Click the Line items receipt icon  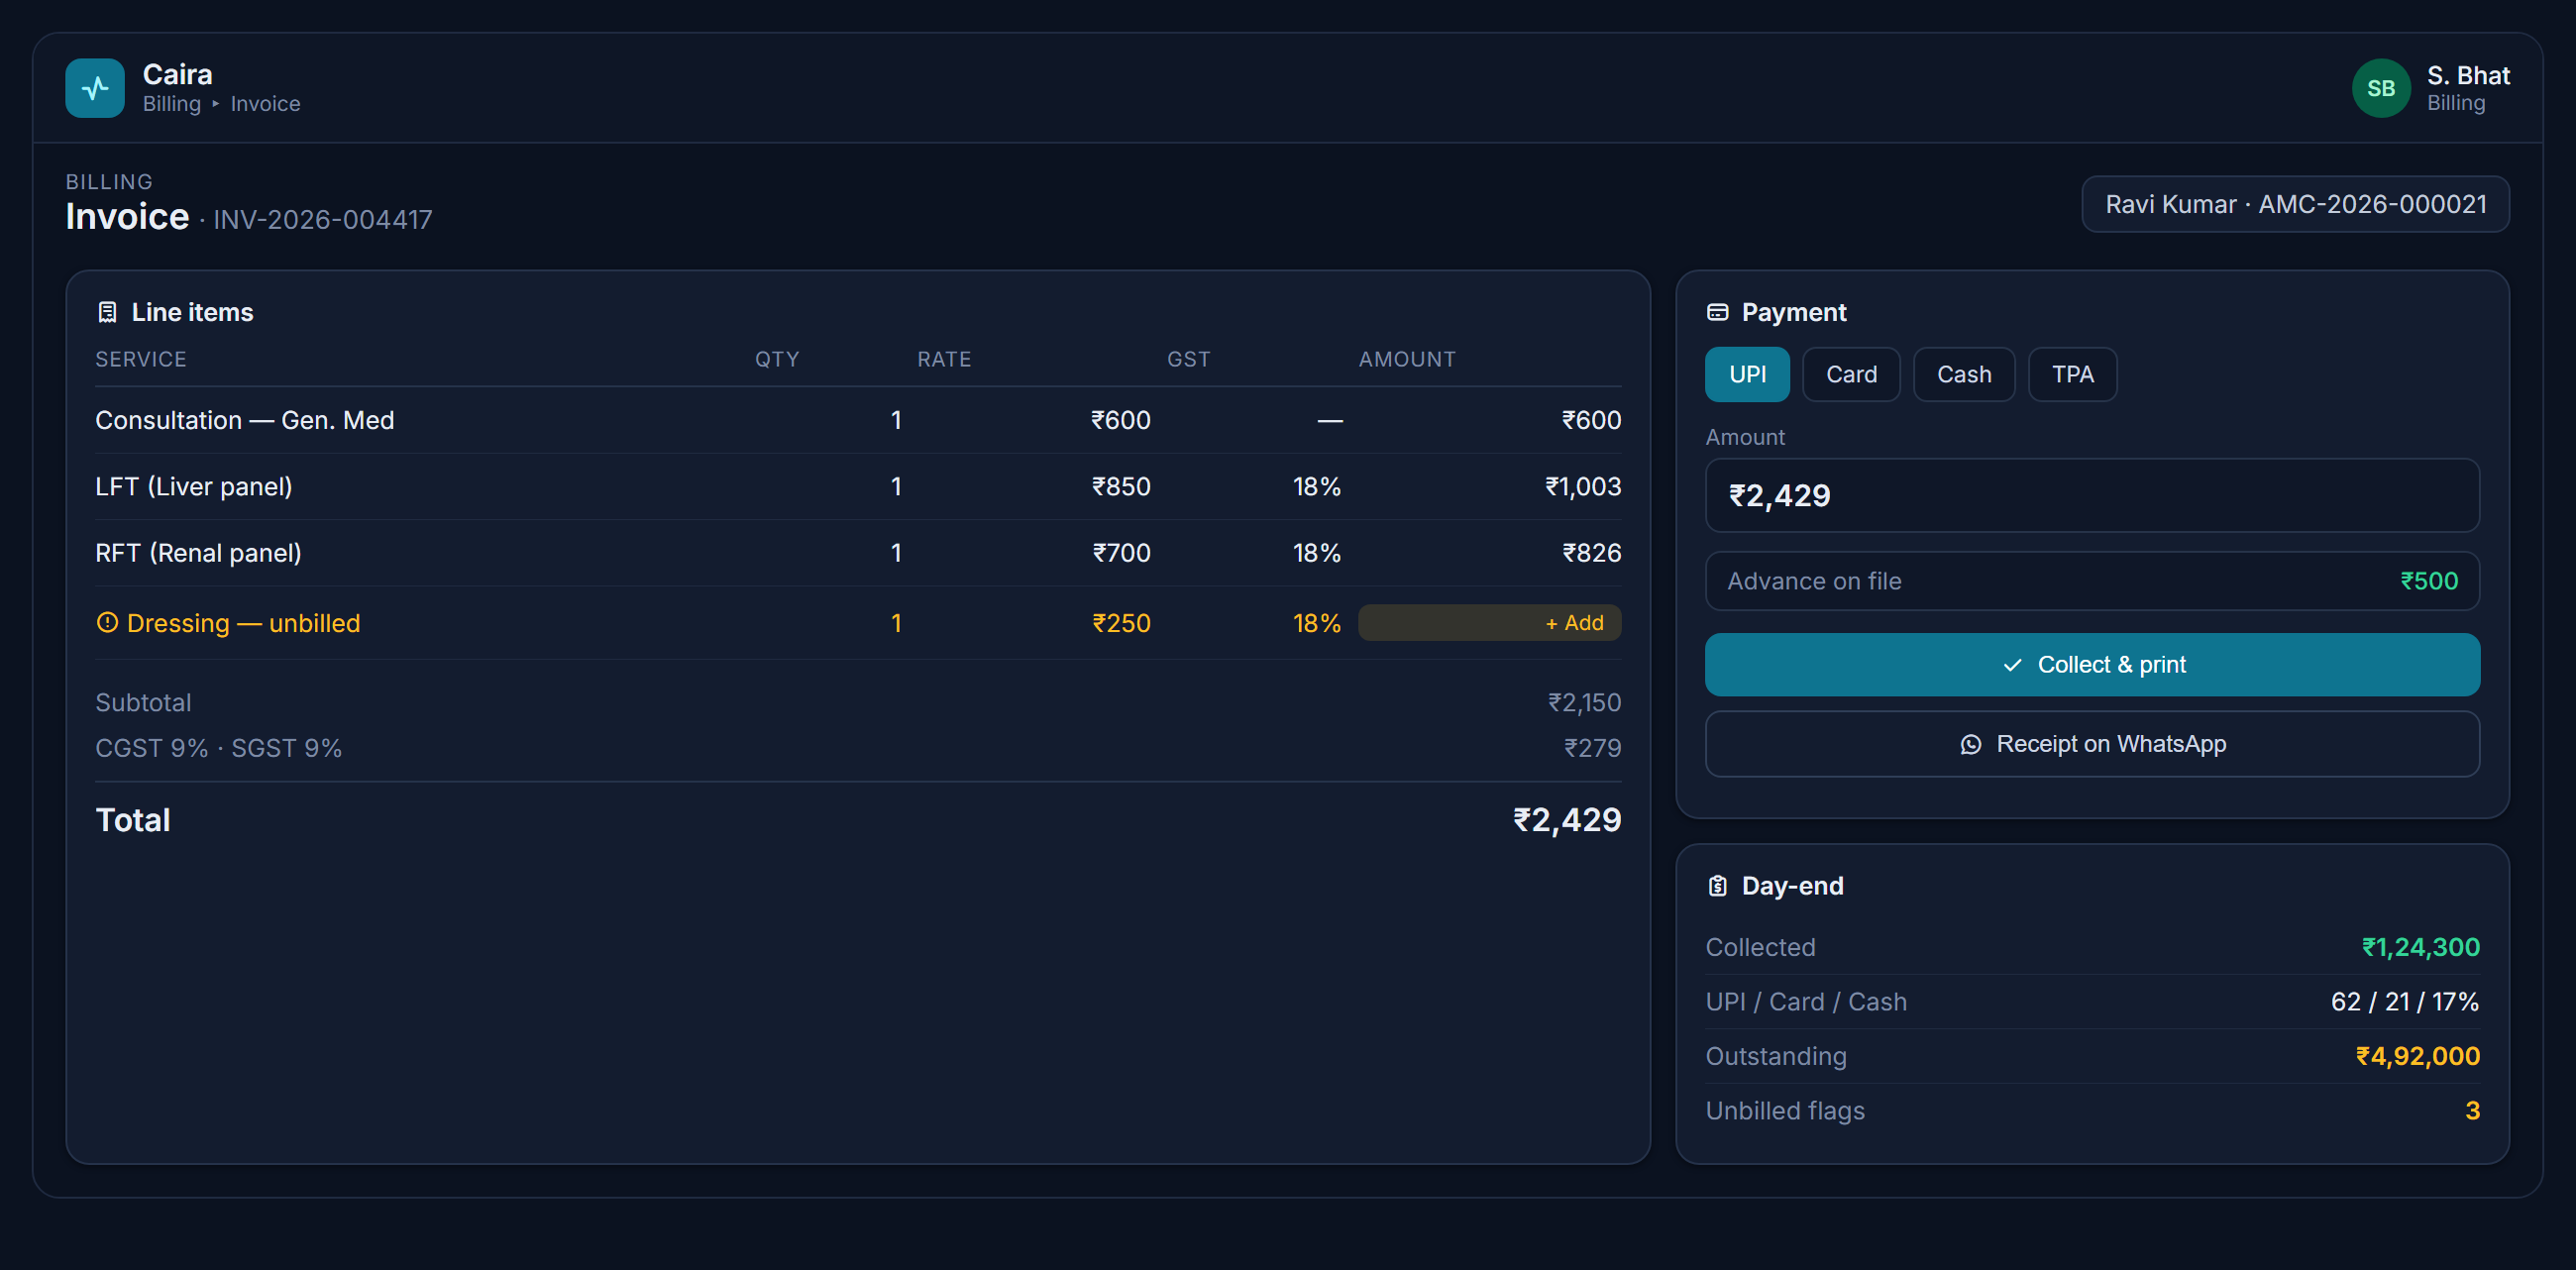point(107,312)
